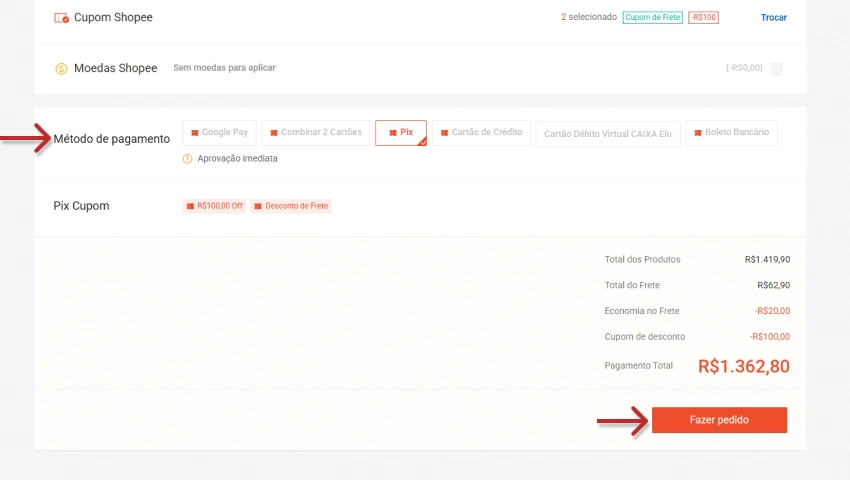The width and height of the screenshot is (850, 480).
Task: Click the R$62,90 shipping value
Action: [x=774, y=285]
